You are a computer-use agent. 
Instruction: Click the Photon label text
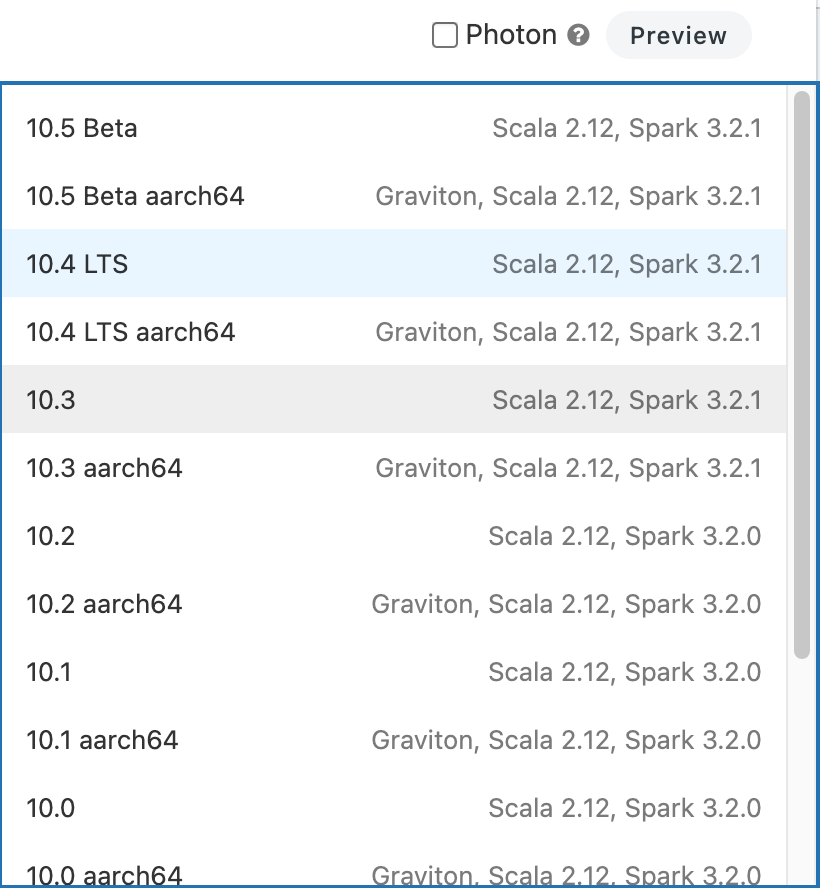(510, 34)
